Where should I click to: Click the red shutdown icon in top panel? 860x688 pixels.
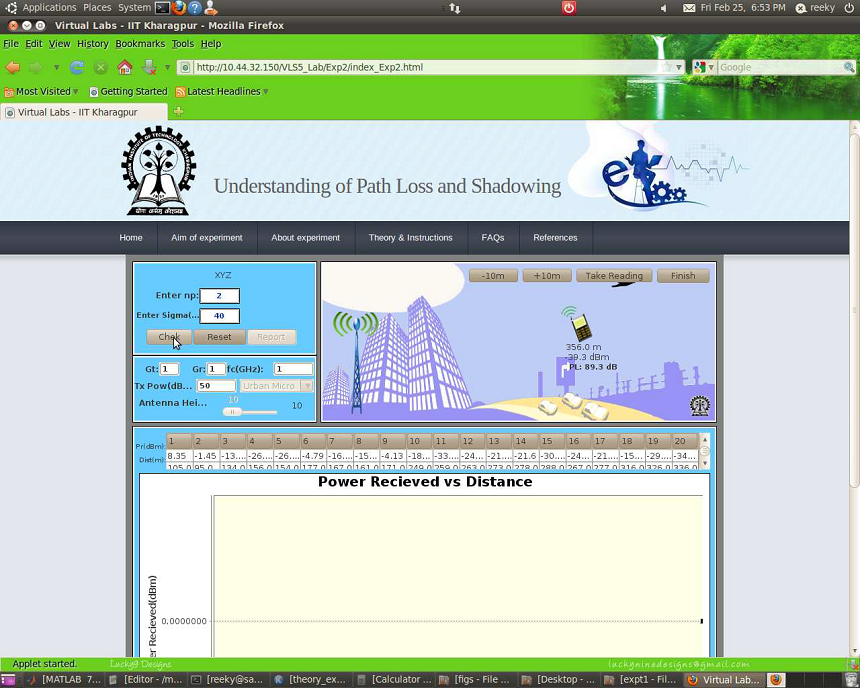pos(569,8)
